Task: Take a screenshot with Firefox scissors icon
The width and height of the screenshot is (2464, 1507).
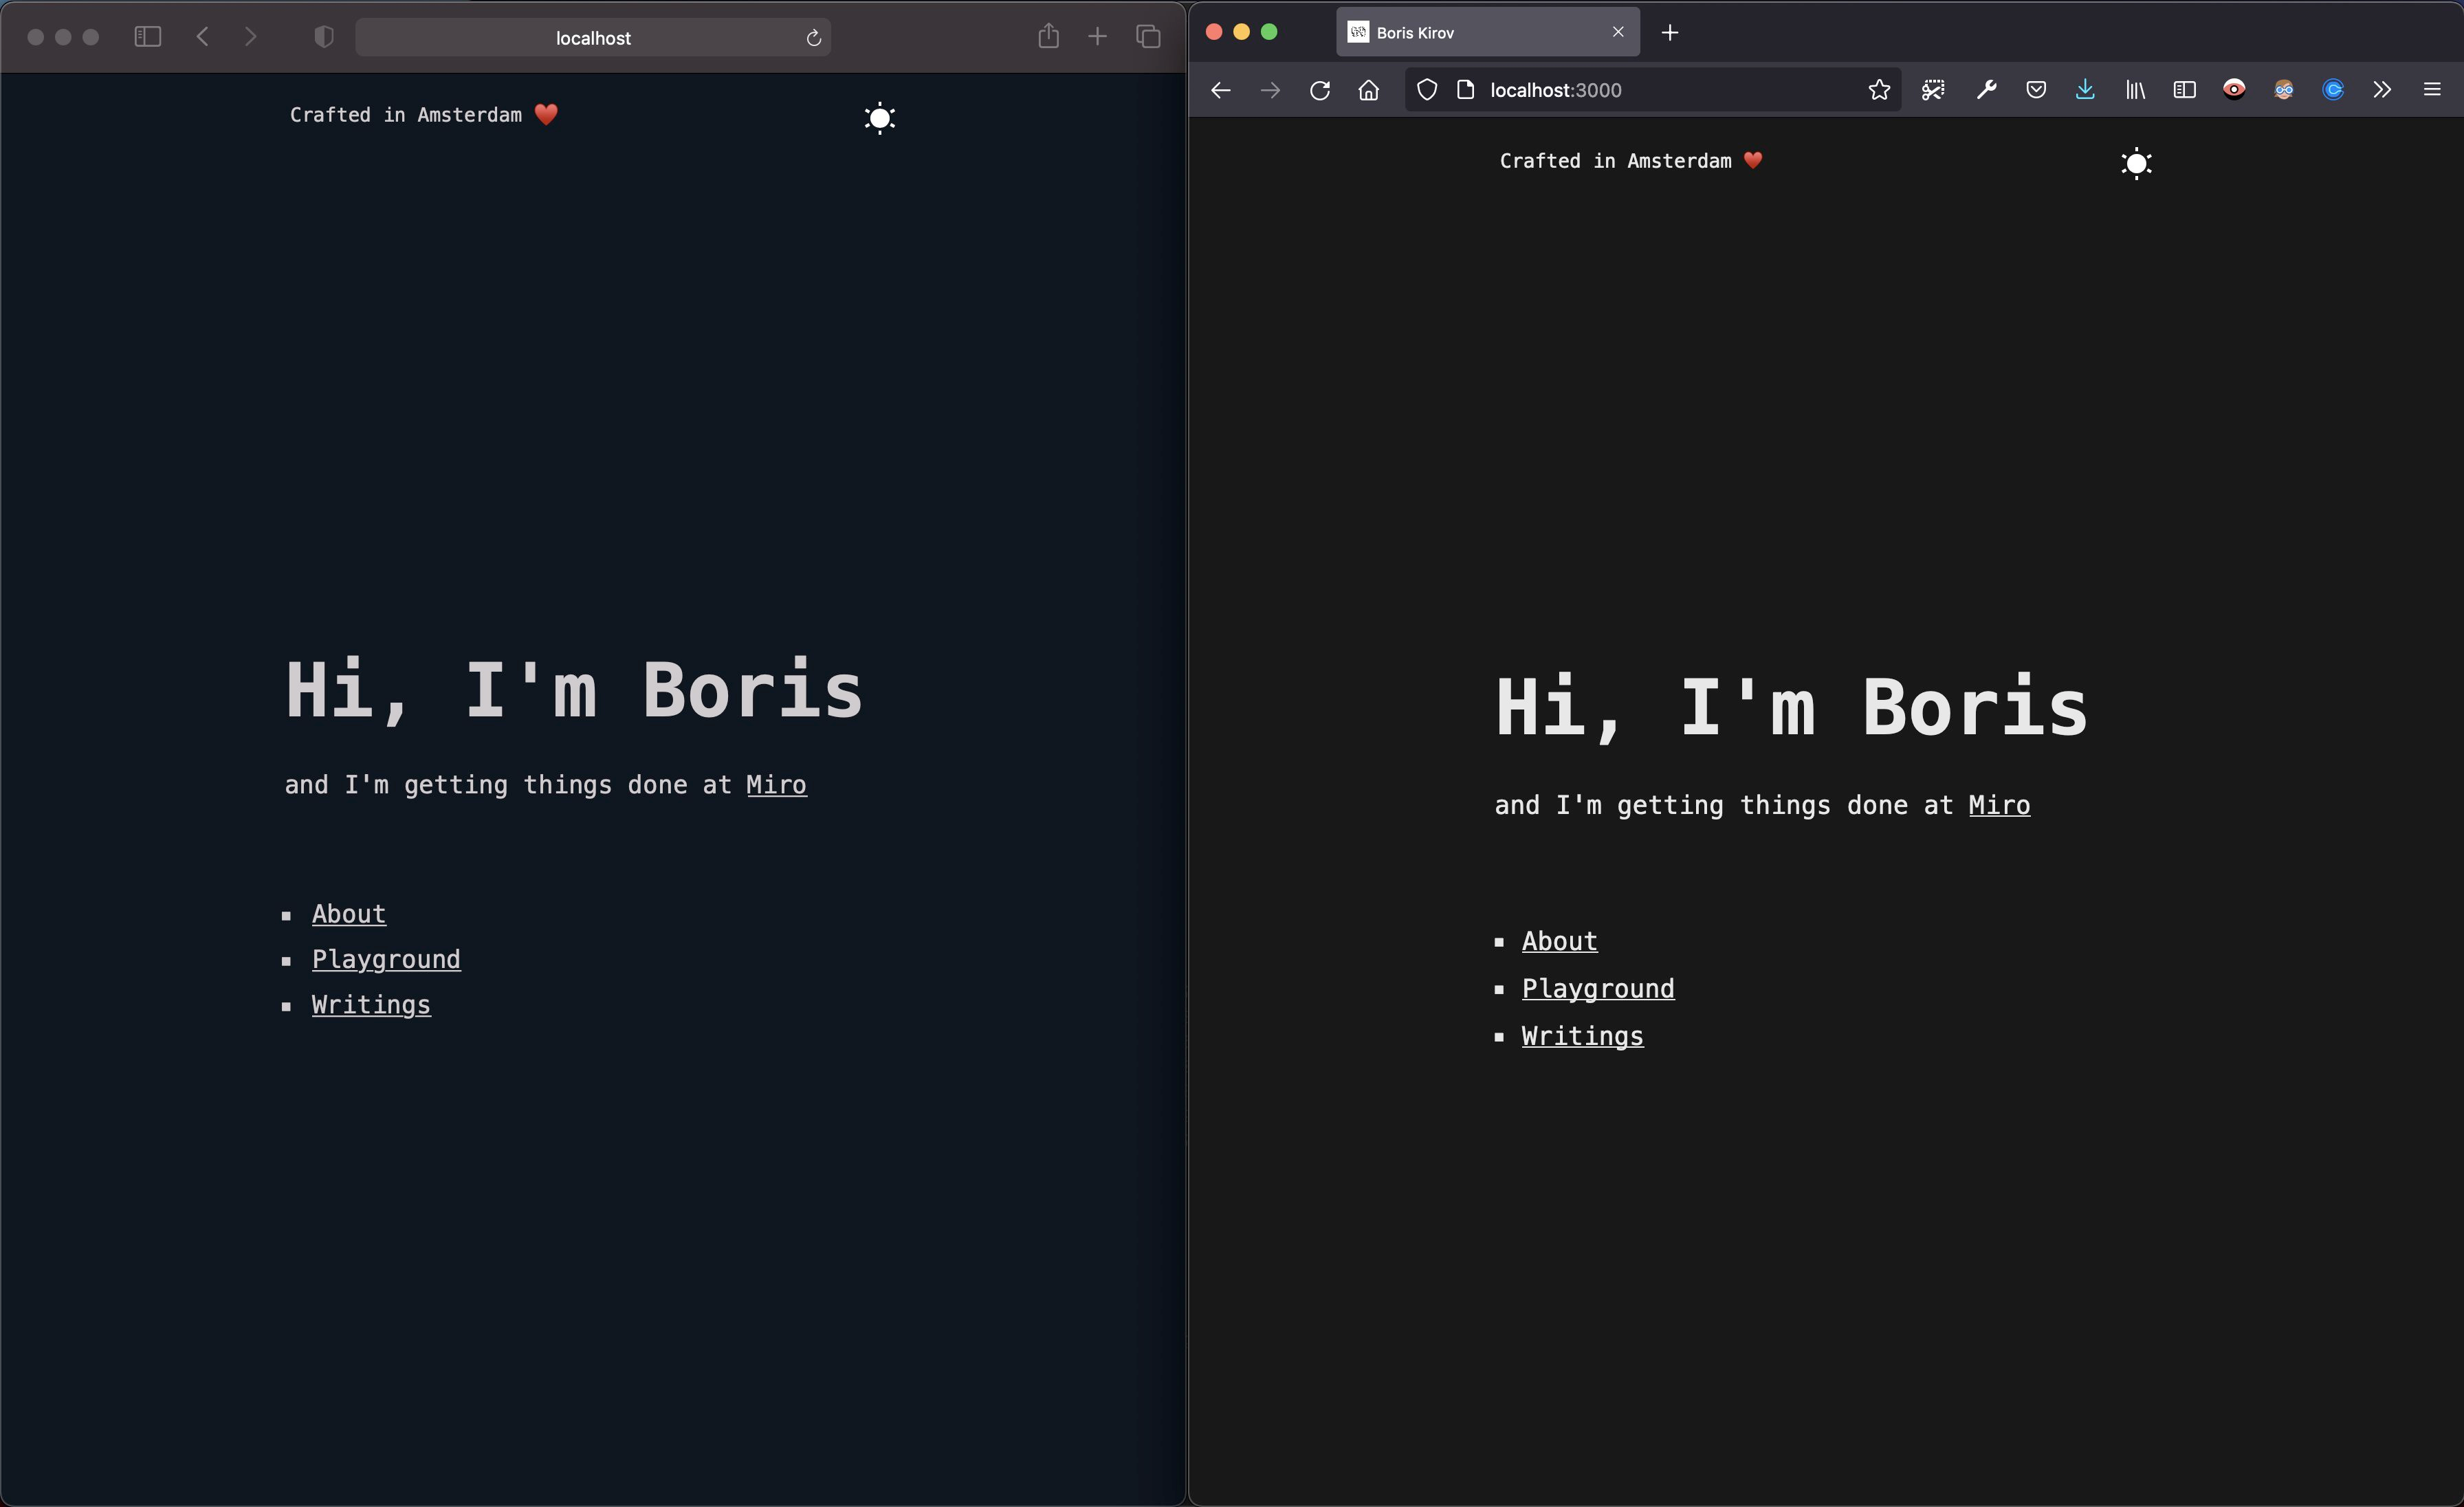Action: point(1933,90)
